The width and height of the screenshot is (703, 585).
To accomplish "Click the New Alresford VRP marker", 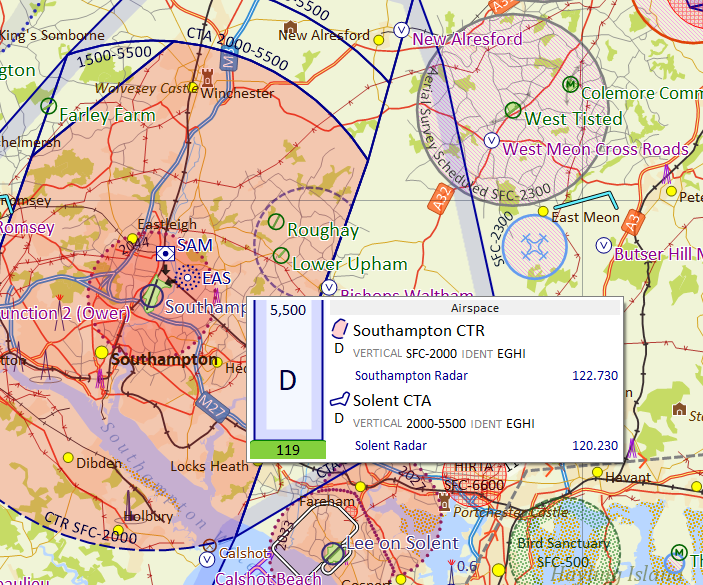I will pos(401,30).
